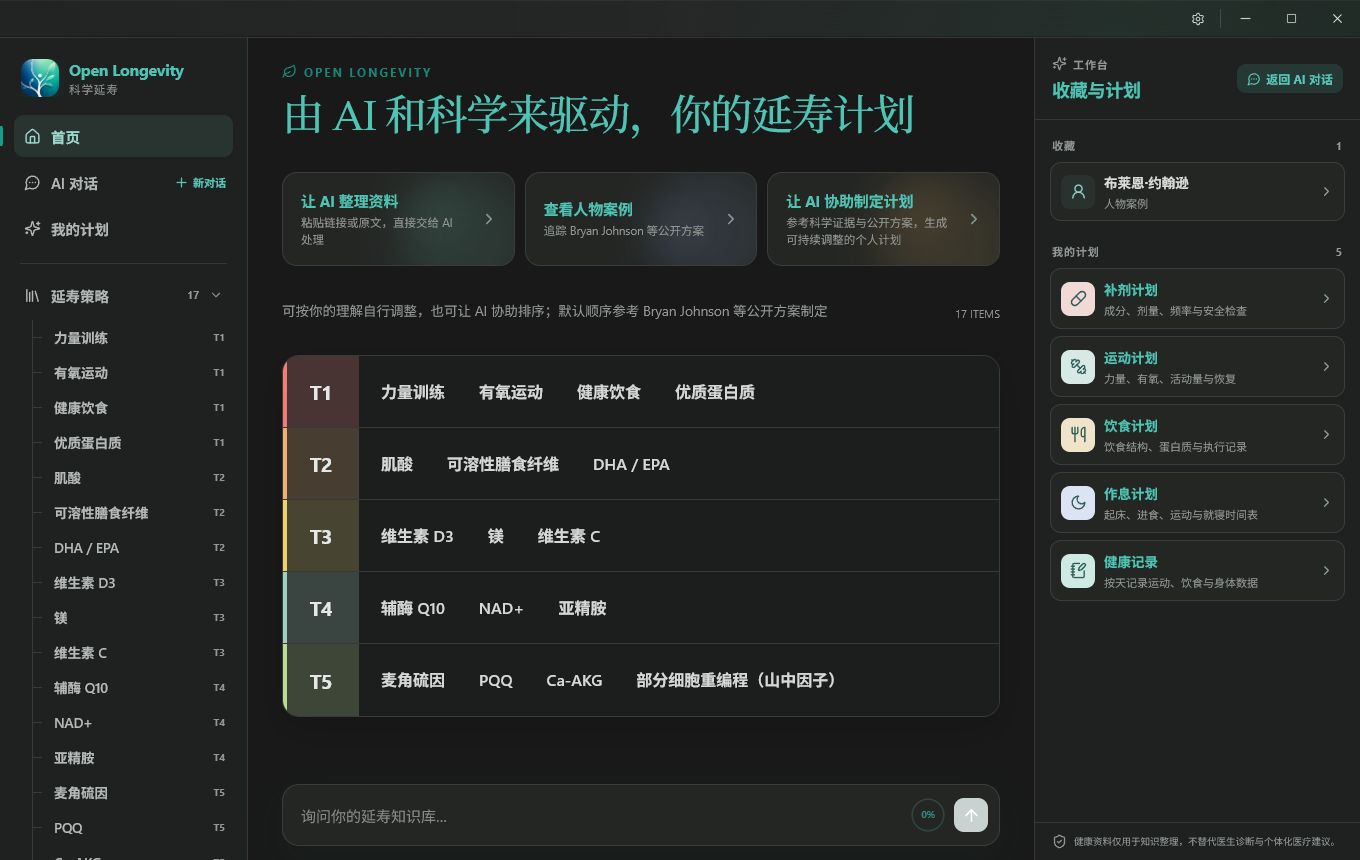Viewport: 1360px width, 860px height.
Task: Click the red T1 tier label
Action: pos(321,392)
